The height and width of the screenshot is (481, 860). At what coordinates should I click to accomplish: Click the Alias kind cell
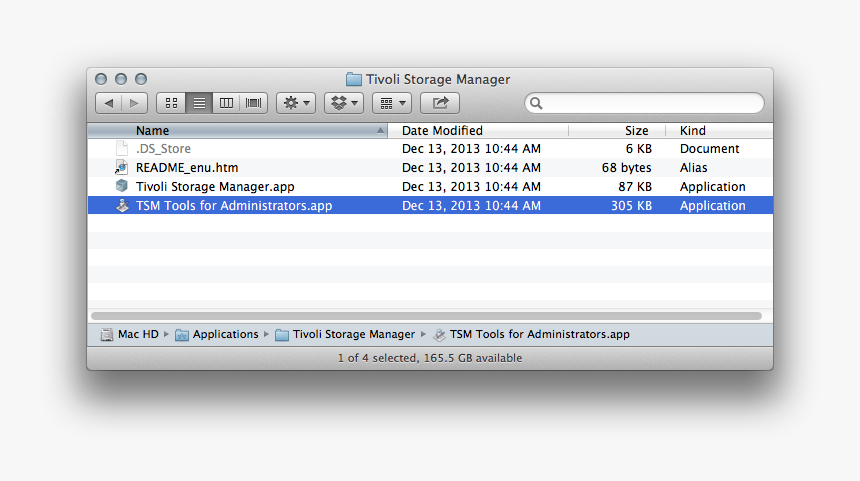(693, 168)
